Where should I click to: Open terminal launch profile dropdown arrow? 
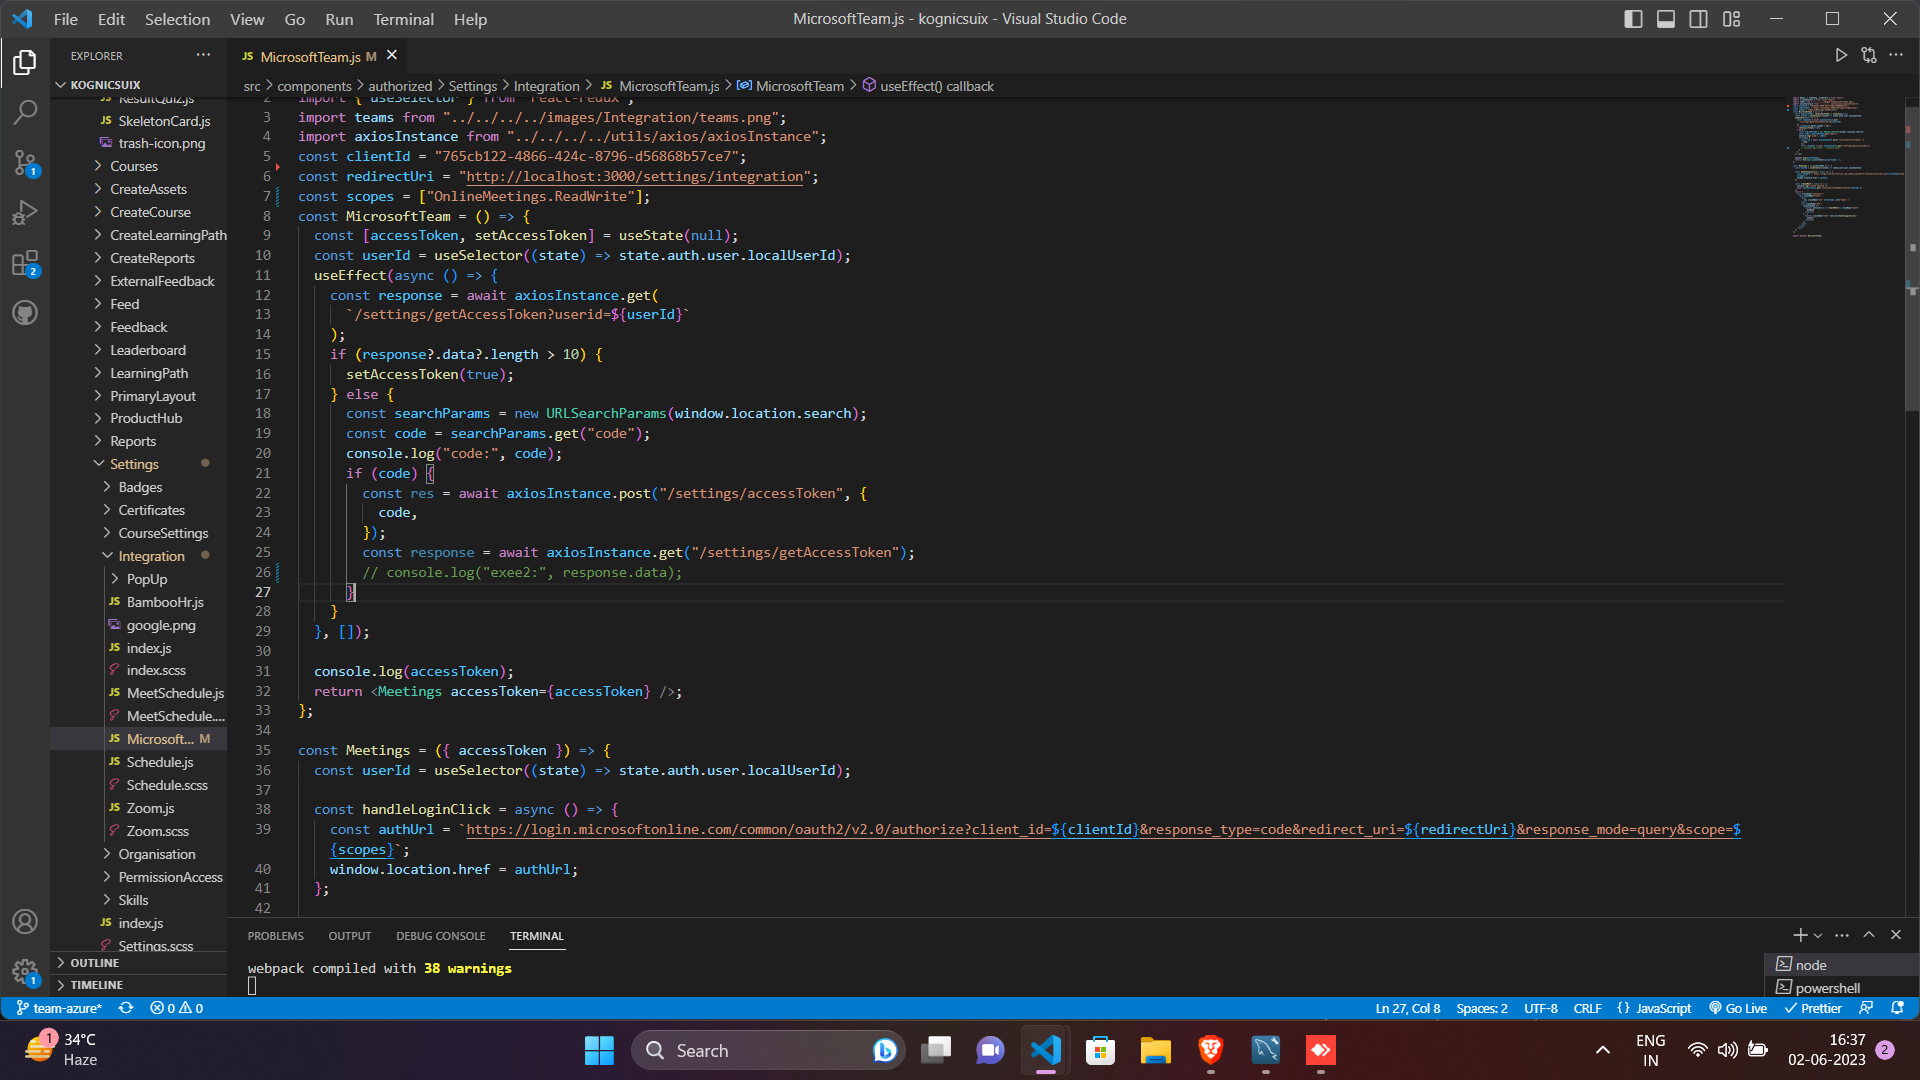click(1818, 935)
